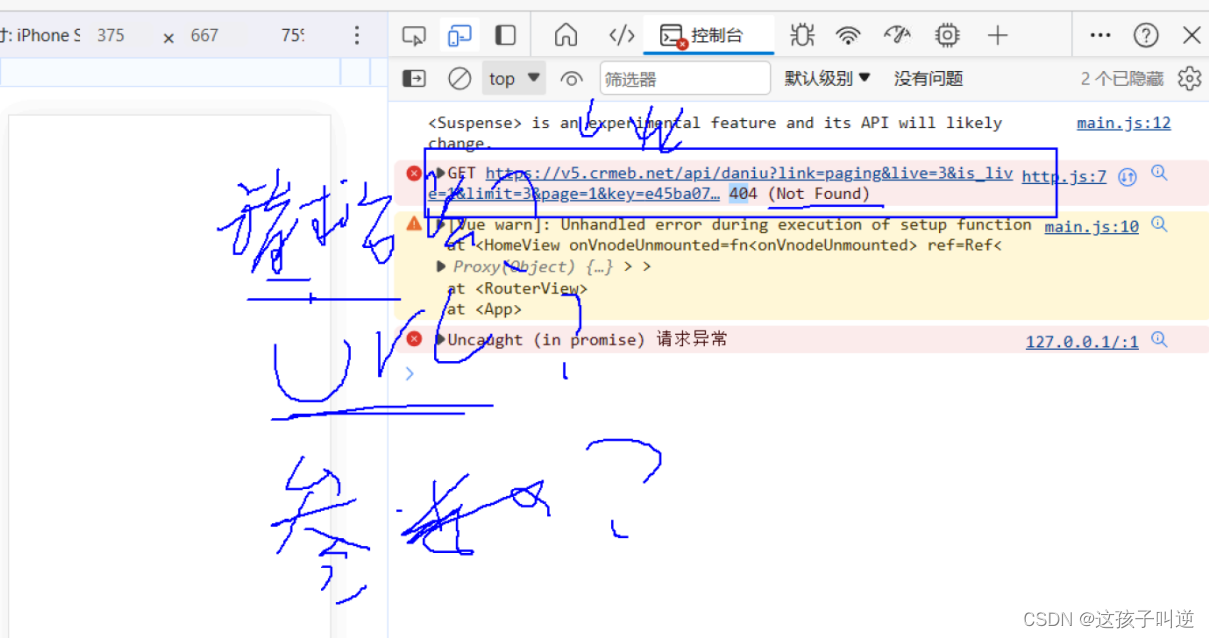Open console settings gear

(1188, 78)
